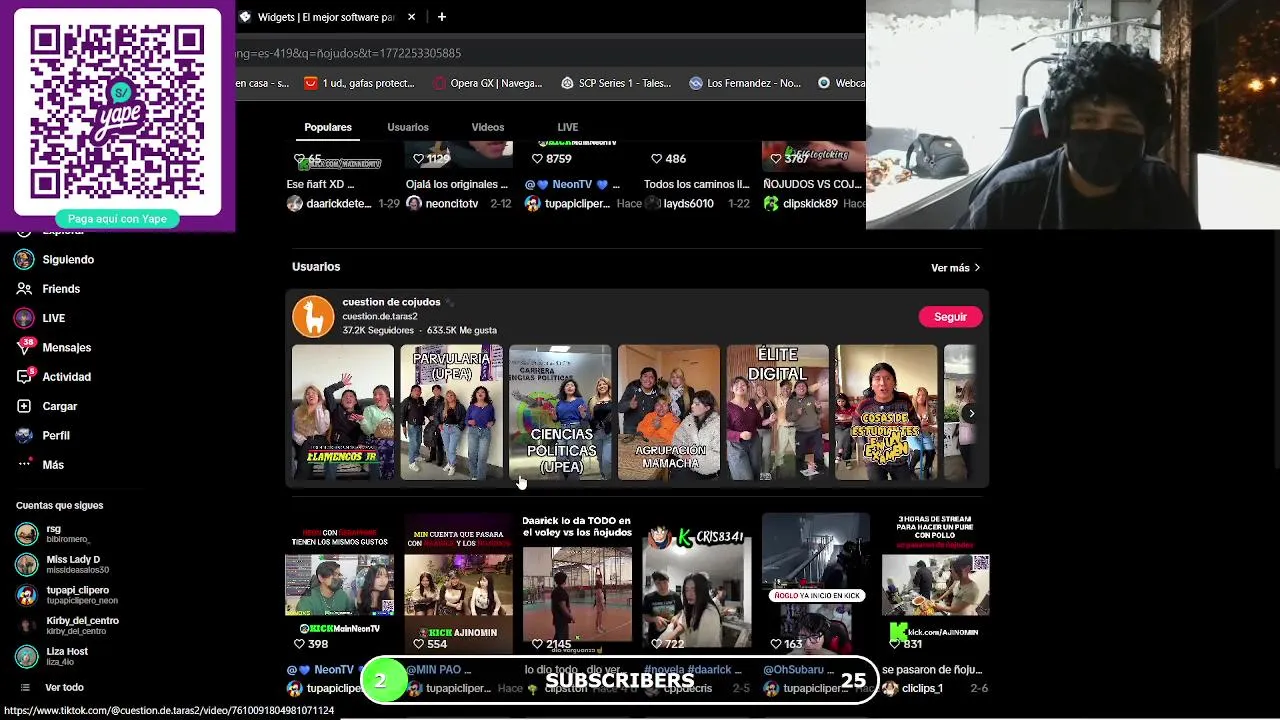The image size is (1280, 720).
Task: Open the Friends sidebar icon
Action: click(24, 289)
